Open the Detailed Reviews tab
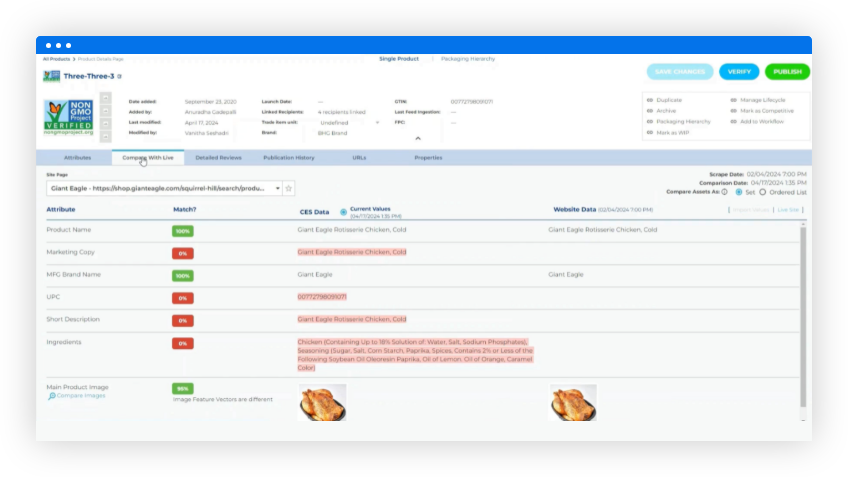This screenshot has width=848, height=477. coord(218,158)
